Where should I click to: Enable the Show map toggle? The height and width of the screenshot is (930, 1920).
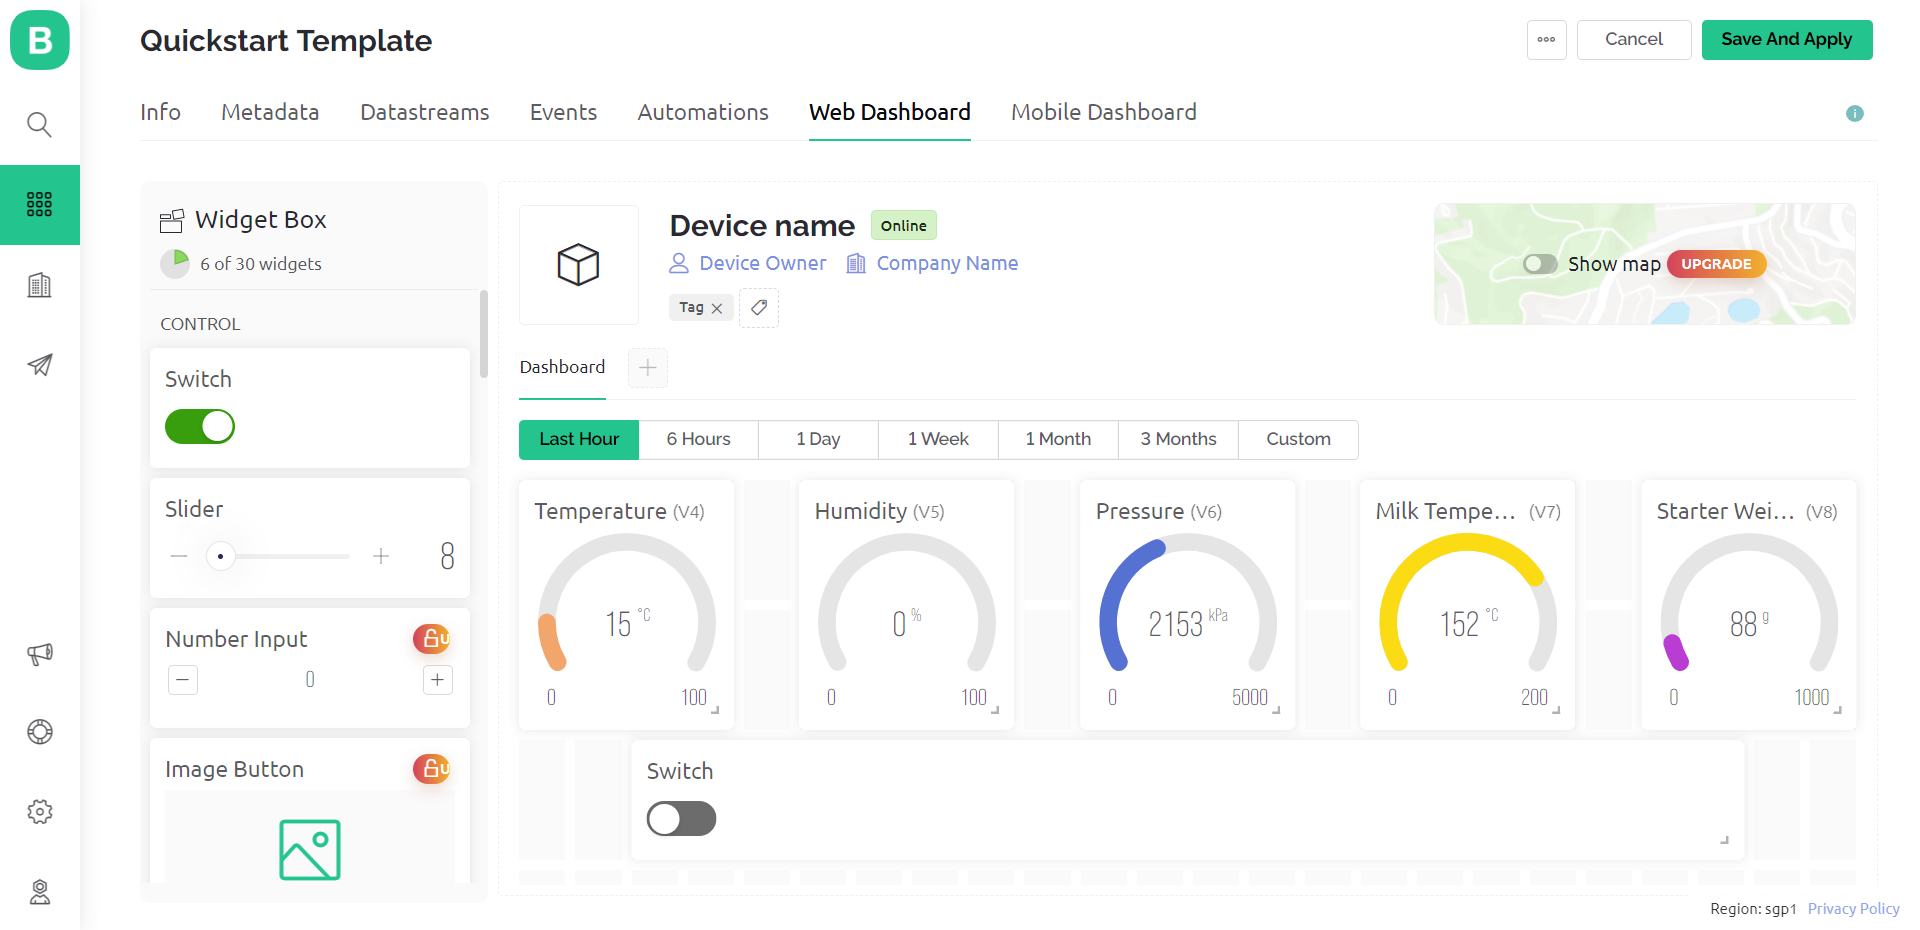(x=1540, y=264)
